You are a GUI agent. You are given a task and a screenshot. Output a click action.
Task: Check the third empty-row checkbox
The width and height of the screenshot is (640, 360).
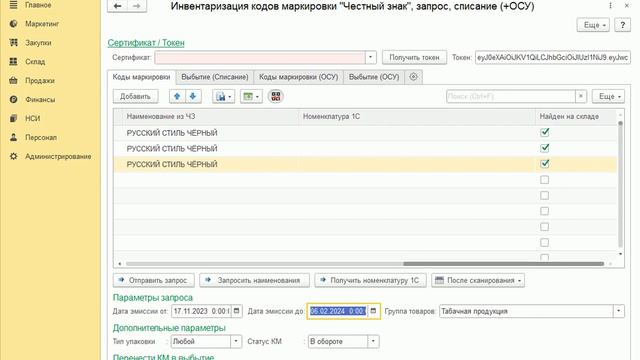tap(544, 211)
